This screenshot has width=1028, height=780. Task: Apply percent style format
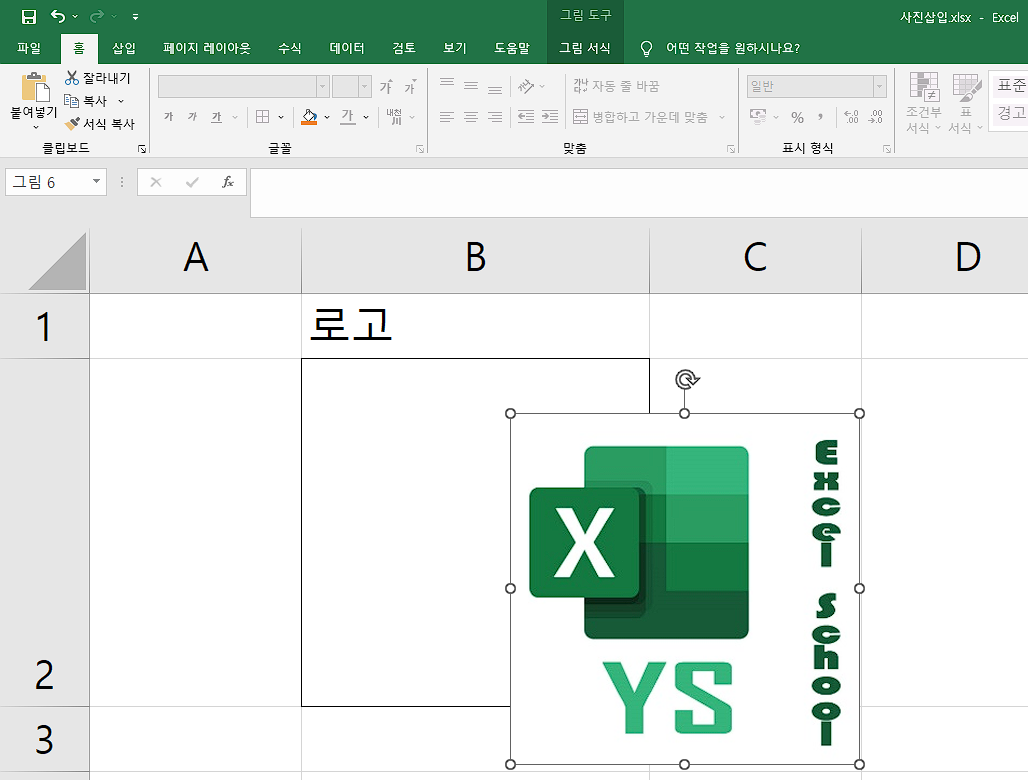[797, 117]
